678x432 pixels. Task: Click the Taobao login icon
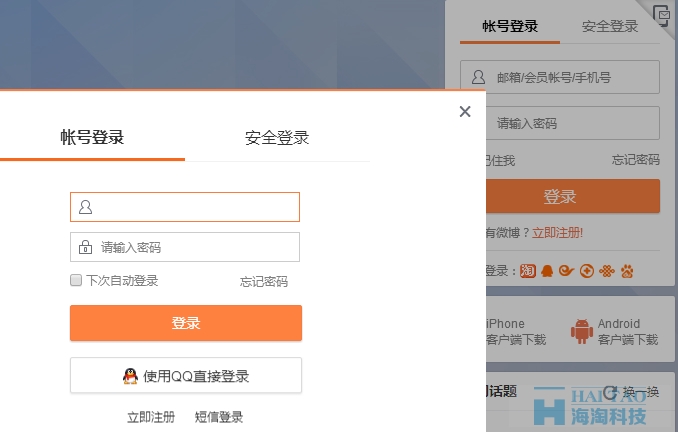point(527,271)
